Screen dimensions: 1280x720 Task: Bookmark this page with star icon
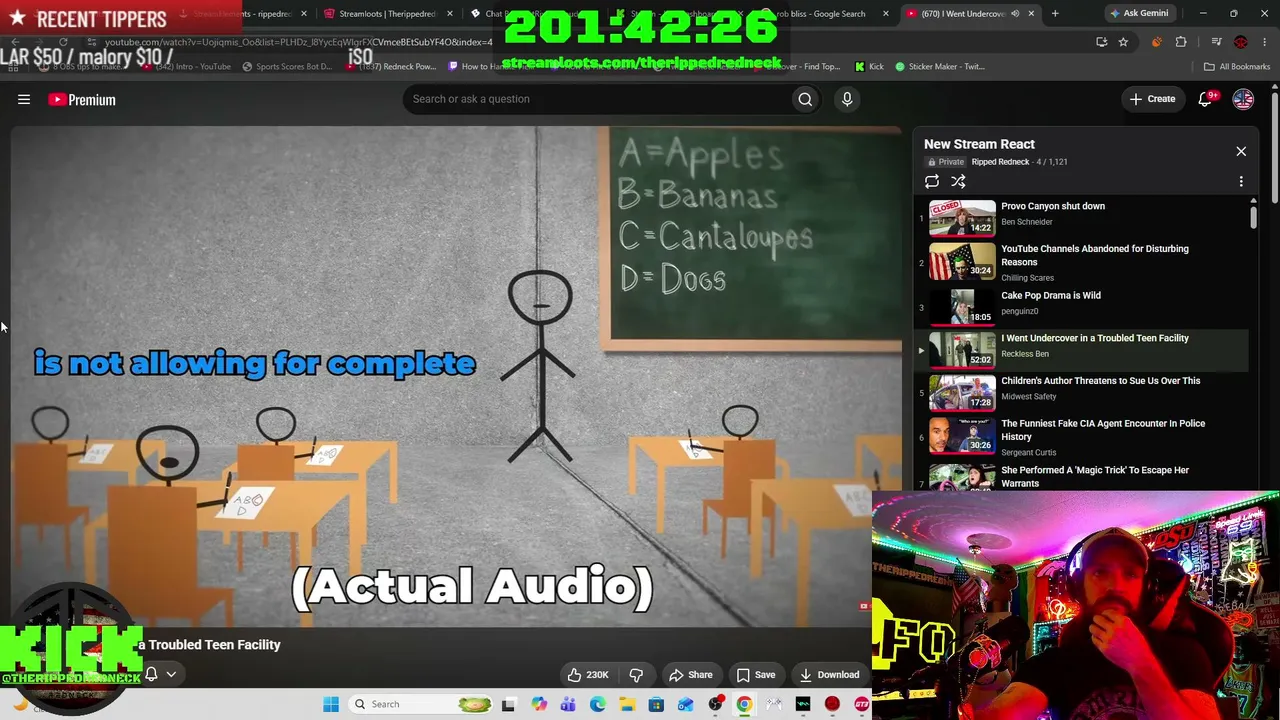(1123, 42)
